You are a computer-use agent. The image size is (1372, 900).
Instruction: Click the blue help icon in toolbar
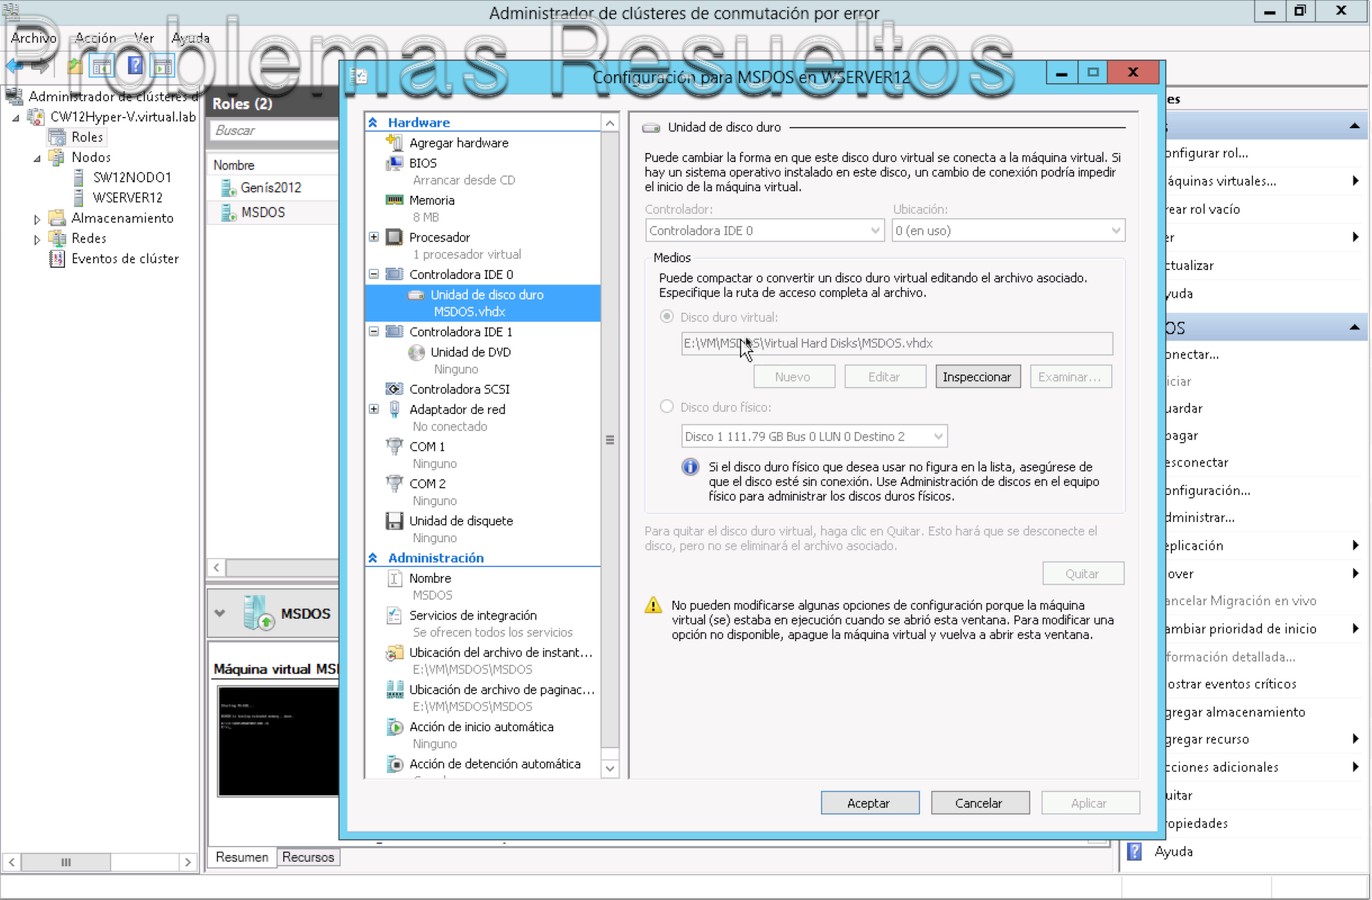click(134, 66)
